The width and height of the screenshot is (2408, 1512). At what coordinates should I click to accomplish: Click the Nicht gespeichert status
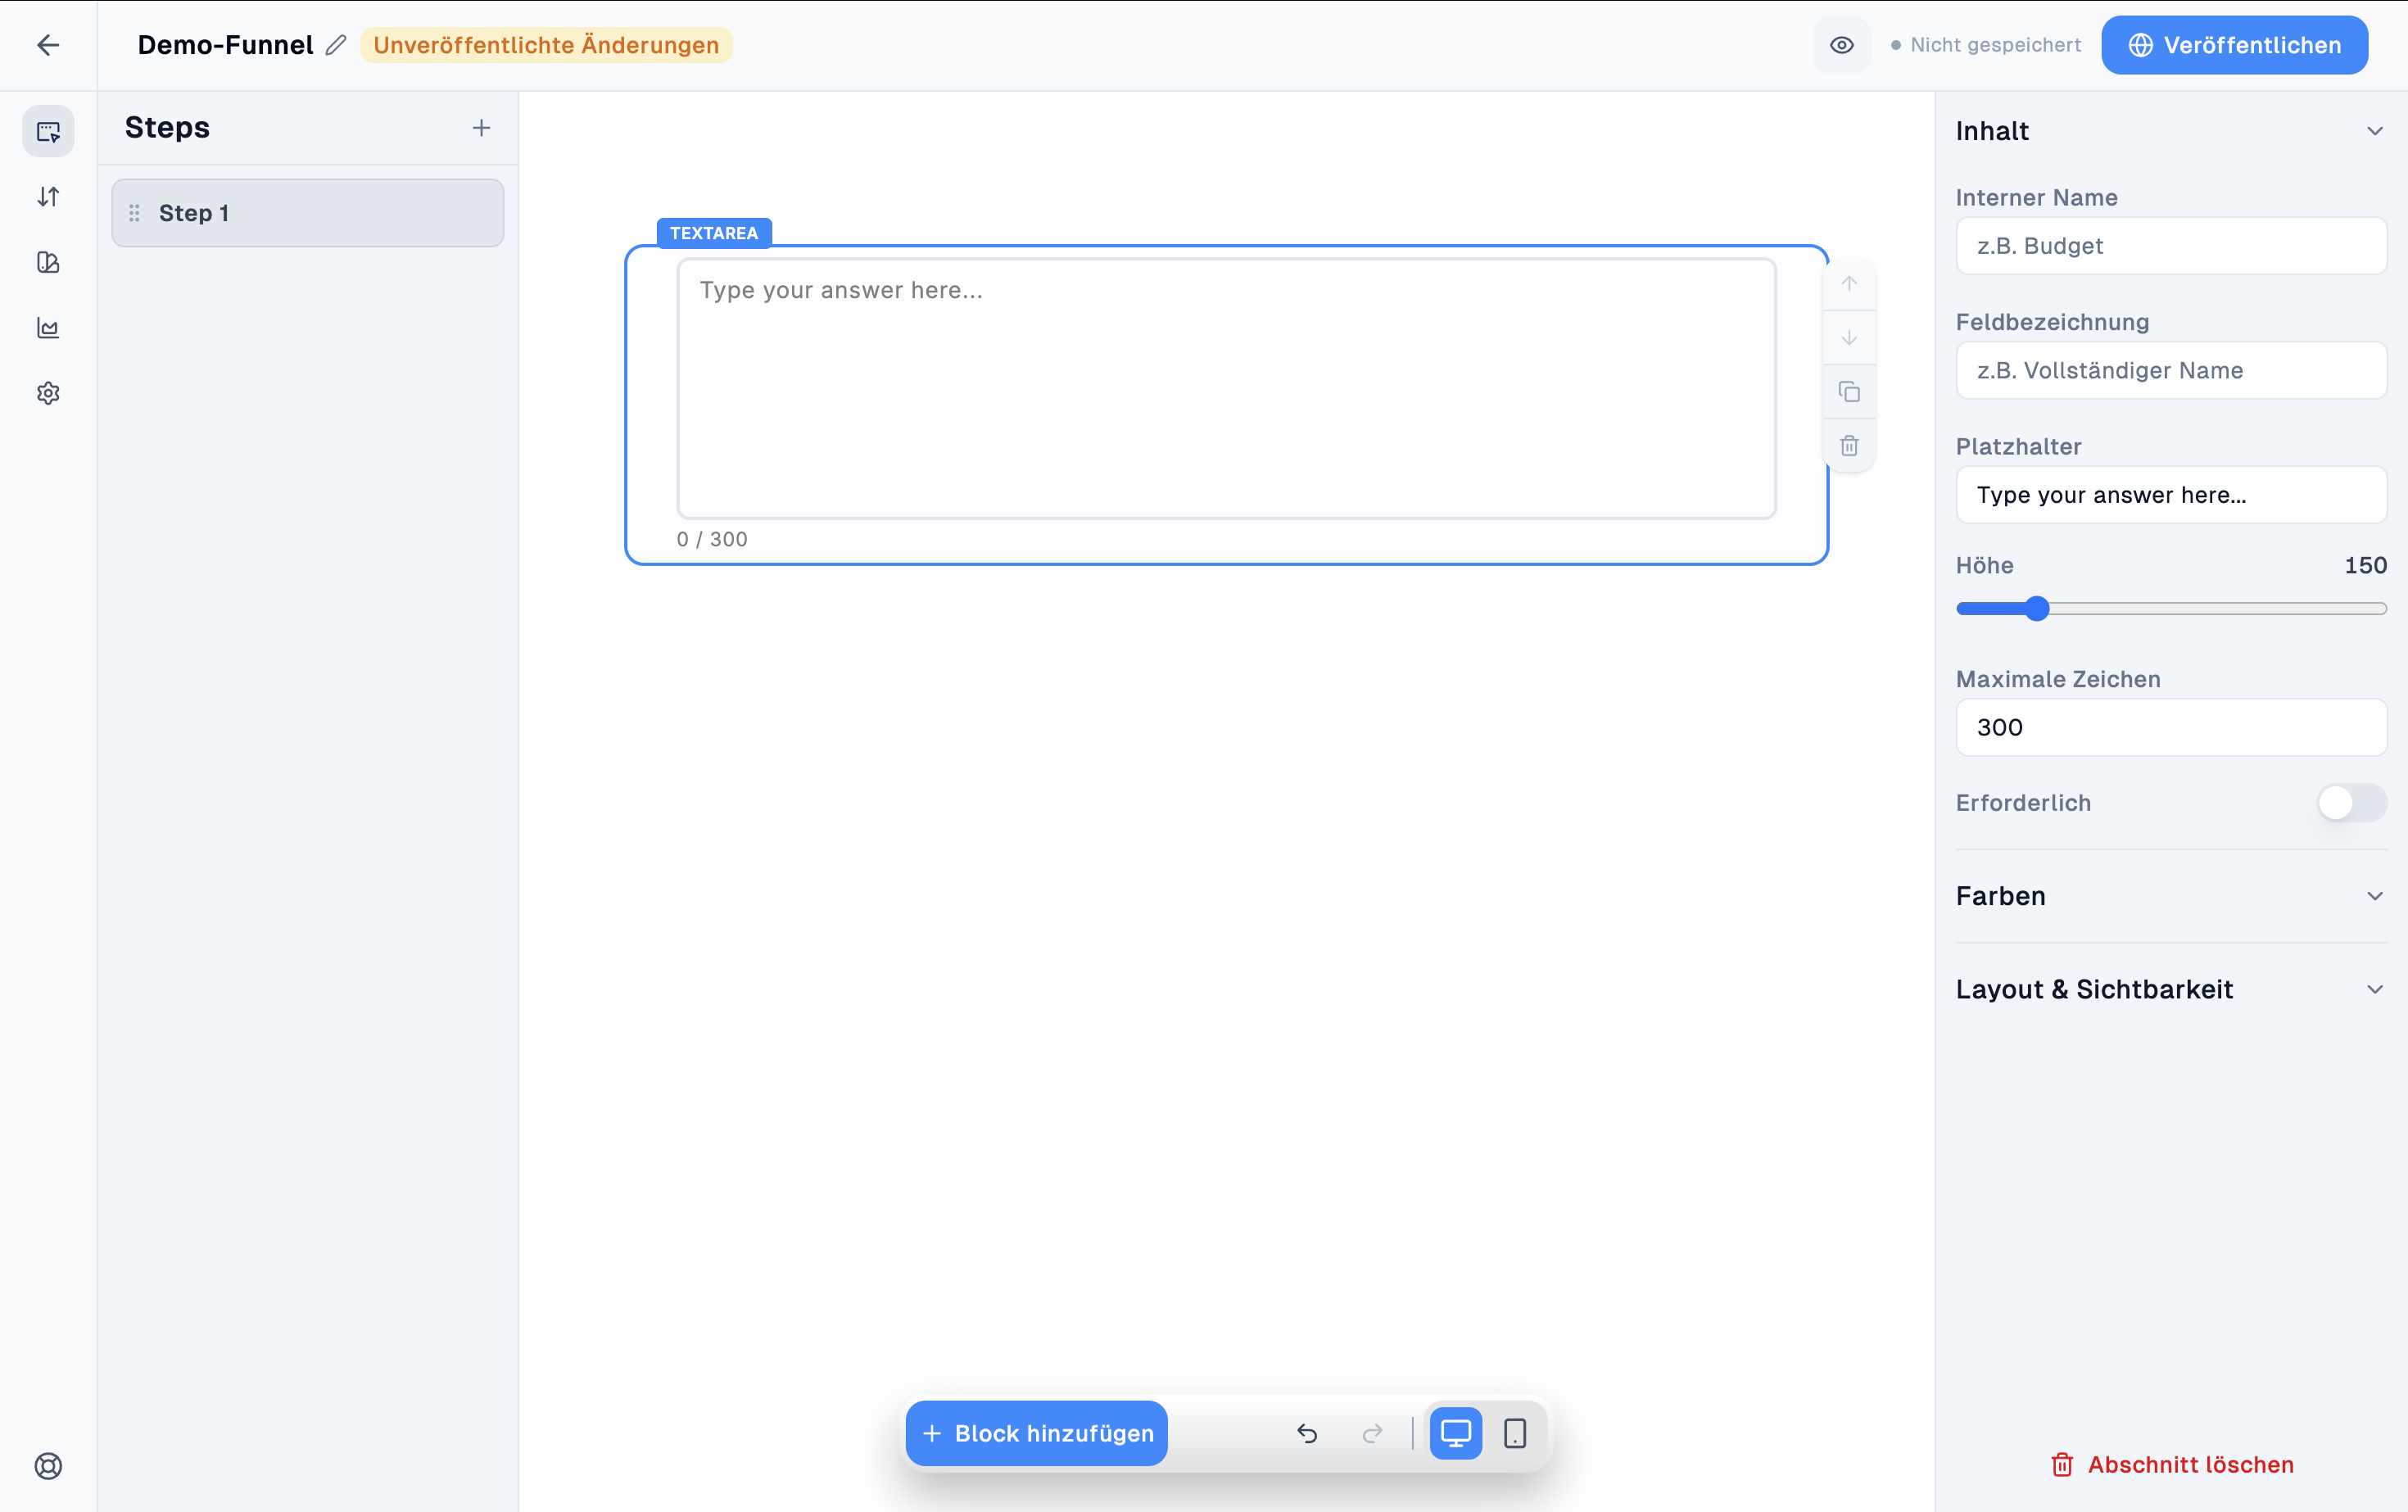pos(1986,45)
